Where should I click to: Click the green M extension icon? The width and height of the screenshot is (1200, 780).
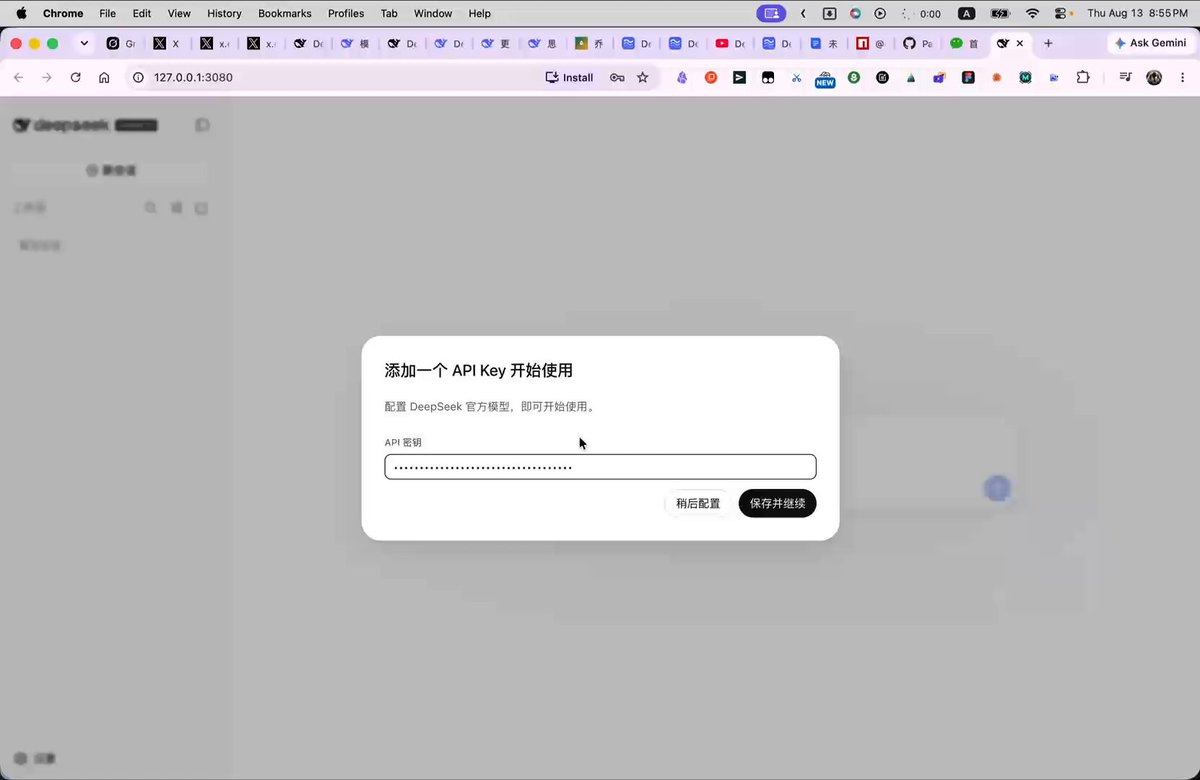click(1025, 77)
